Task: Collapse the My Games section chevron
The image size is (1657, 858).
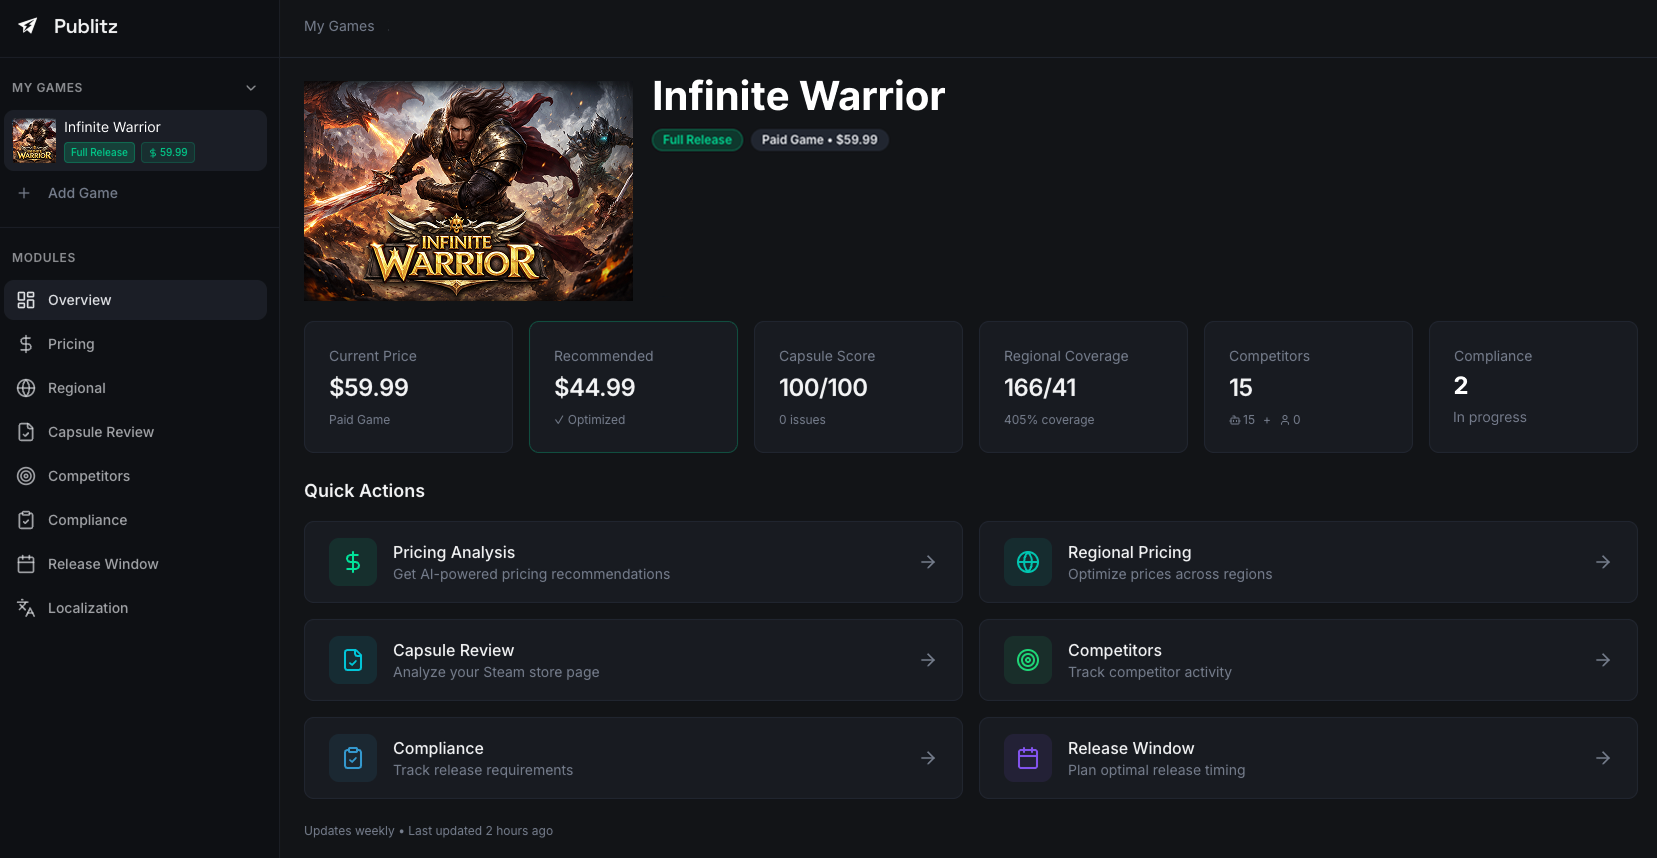Action: pos(251,88)
